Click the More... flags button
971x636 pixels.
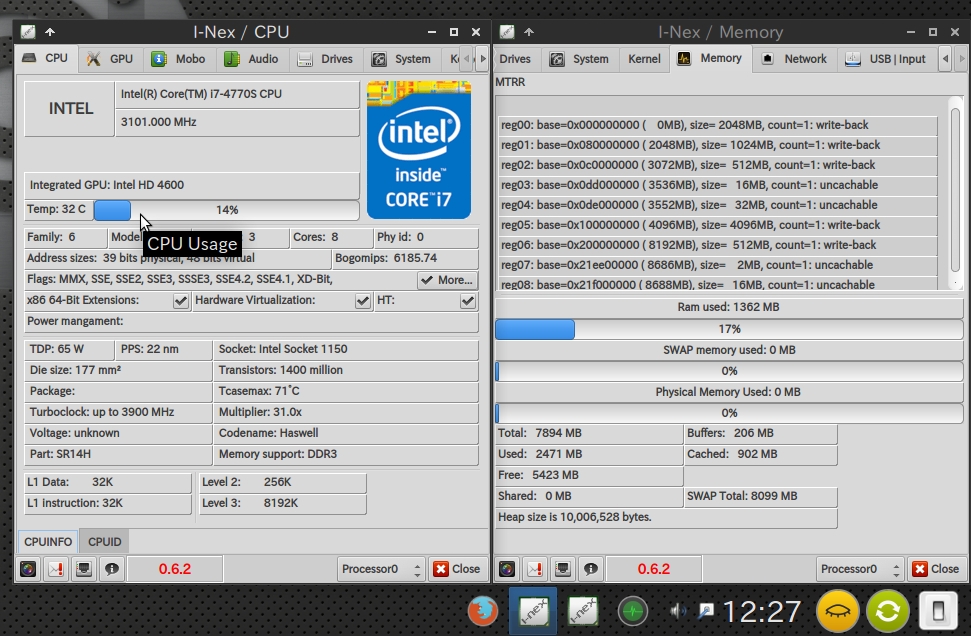tap(448, 280)
